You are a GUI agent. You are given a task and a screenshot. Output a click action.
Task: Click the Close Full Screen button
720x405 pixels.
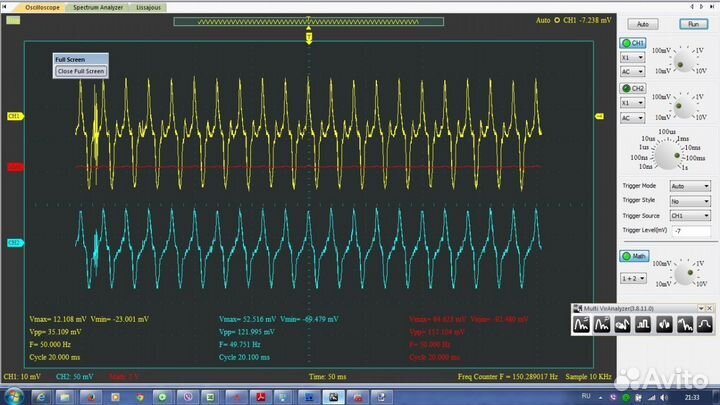[80, 71]
